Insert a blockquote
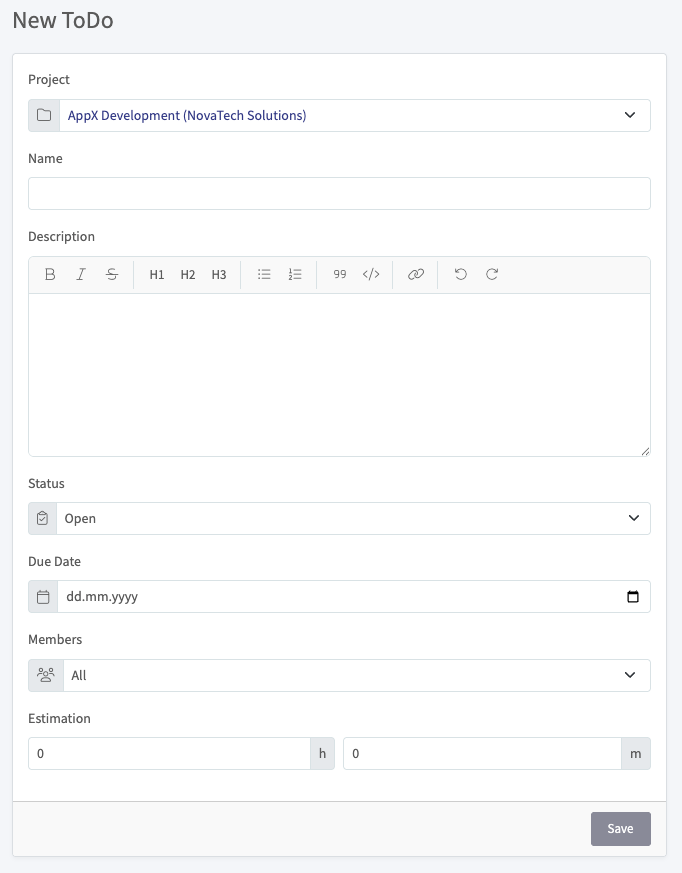 pyautogui.click(x=340, y=274)
